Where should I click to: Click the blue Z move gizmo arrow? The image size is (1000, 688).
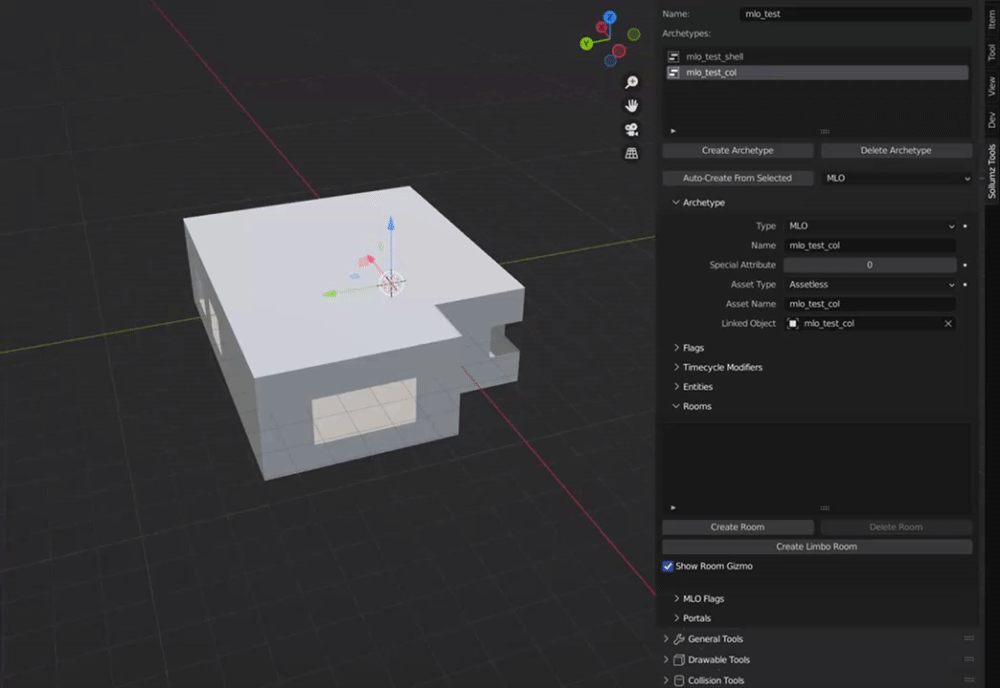point(391,224)
